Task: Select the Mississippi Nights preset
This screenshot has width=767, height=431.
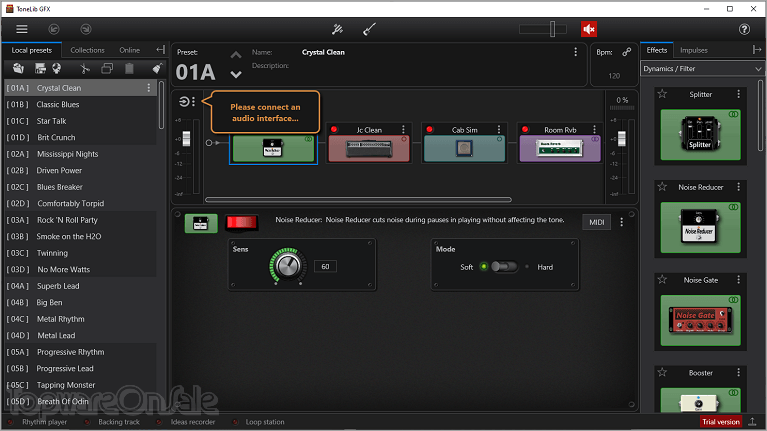Action: [81, 154]
